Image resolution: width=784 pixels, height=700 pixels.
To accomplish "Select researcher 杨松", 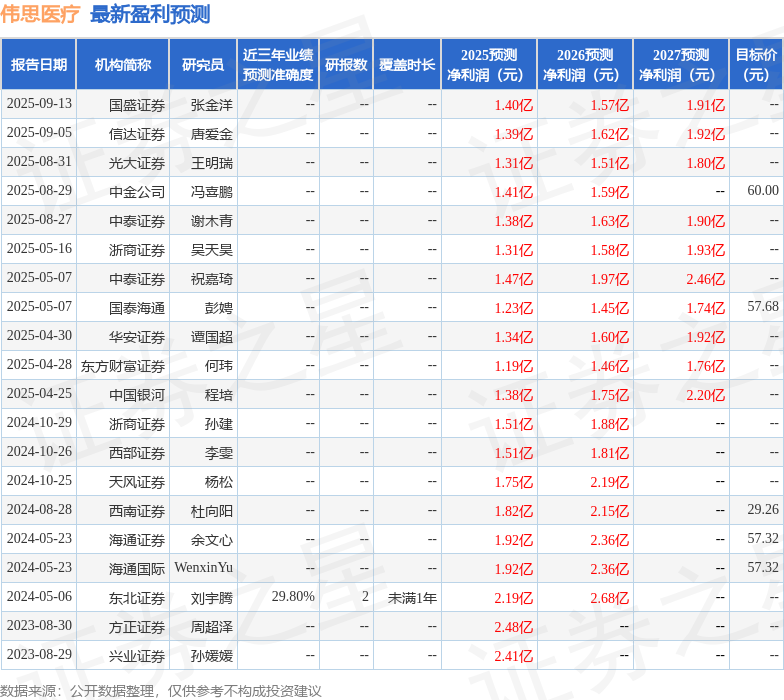I will 218,482.
